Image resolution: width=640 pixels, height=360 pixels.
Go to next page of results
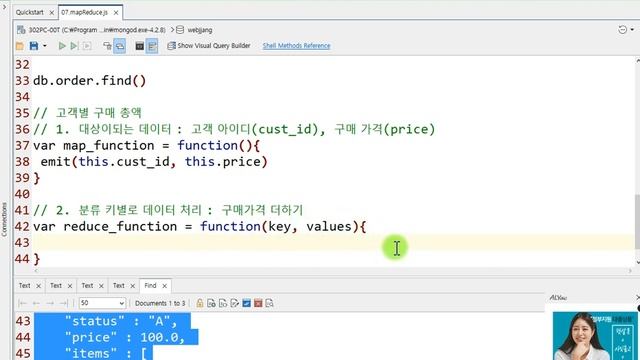(x=50, y=303)
